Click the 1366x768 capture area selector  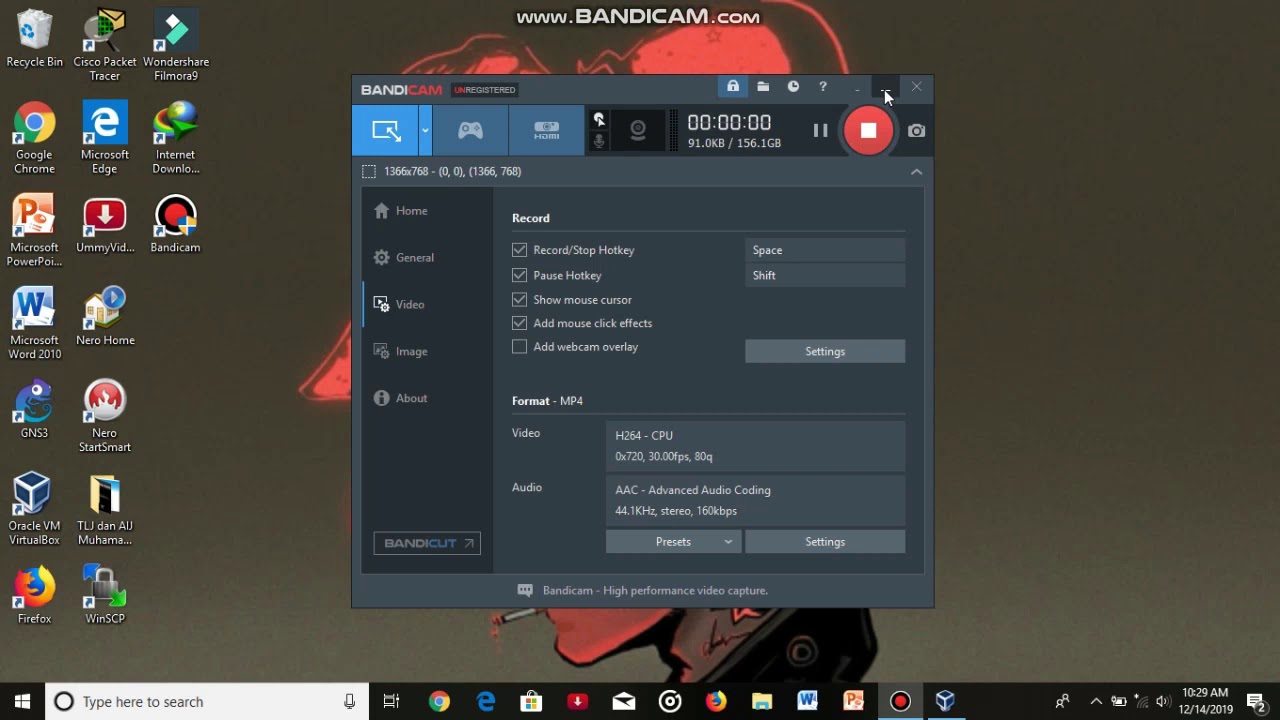coord(441,172)
